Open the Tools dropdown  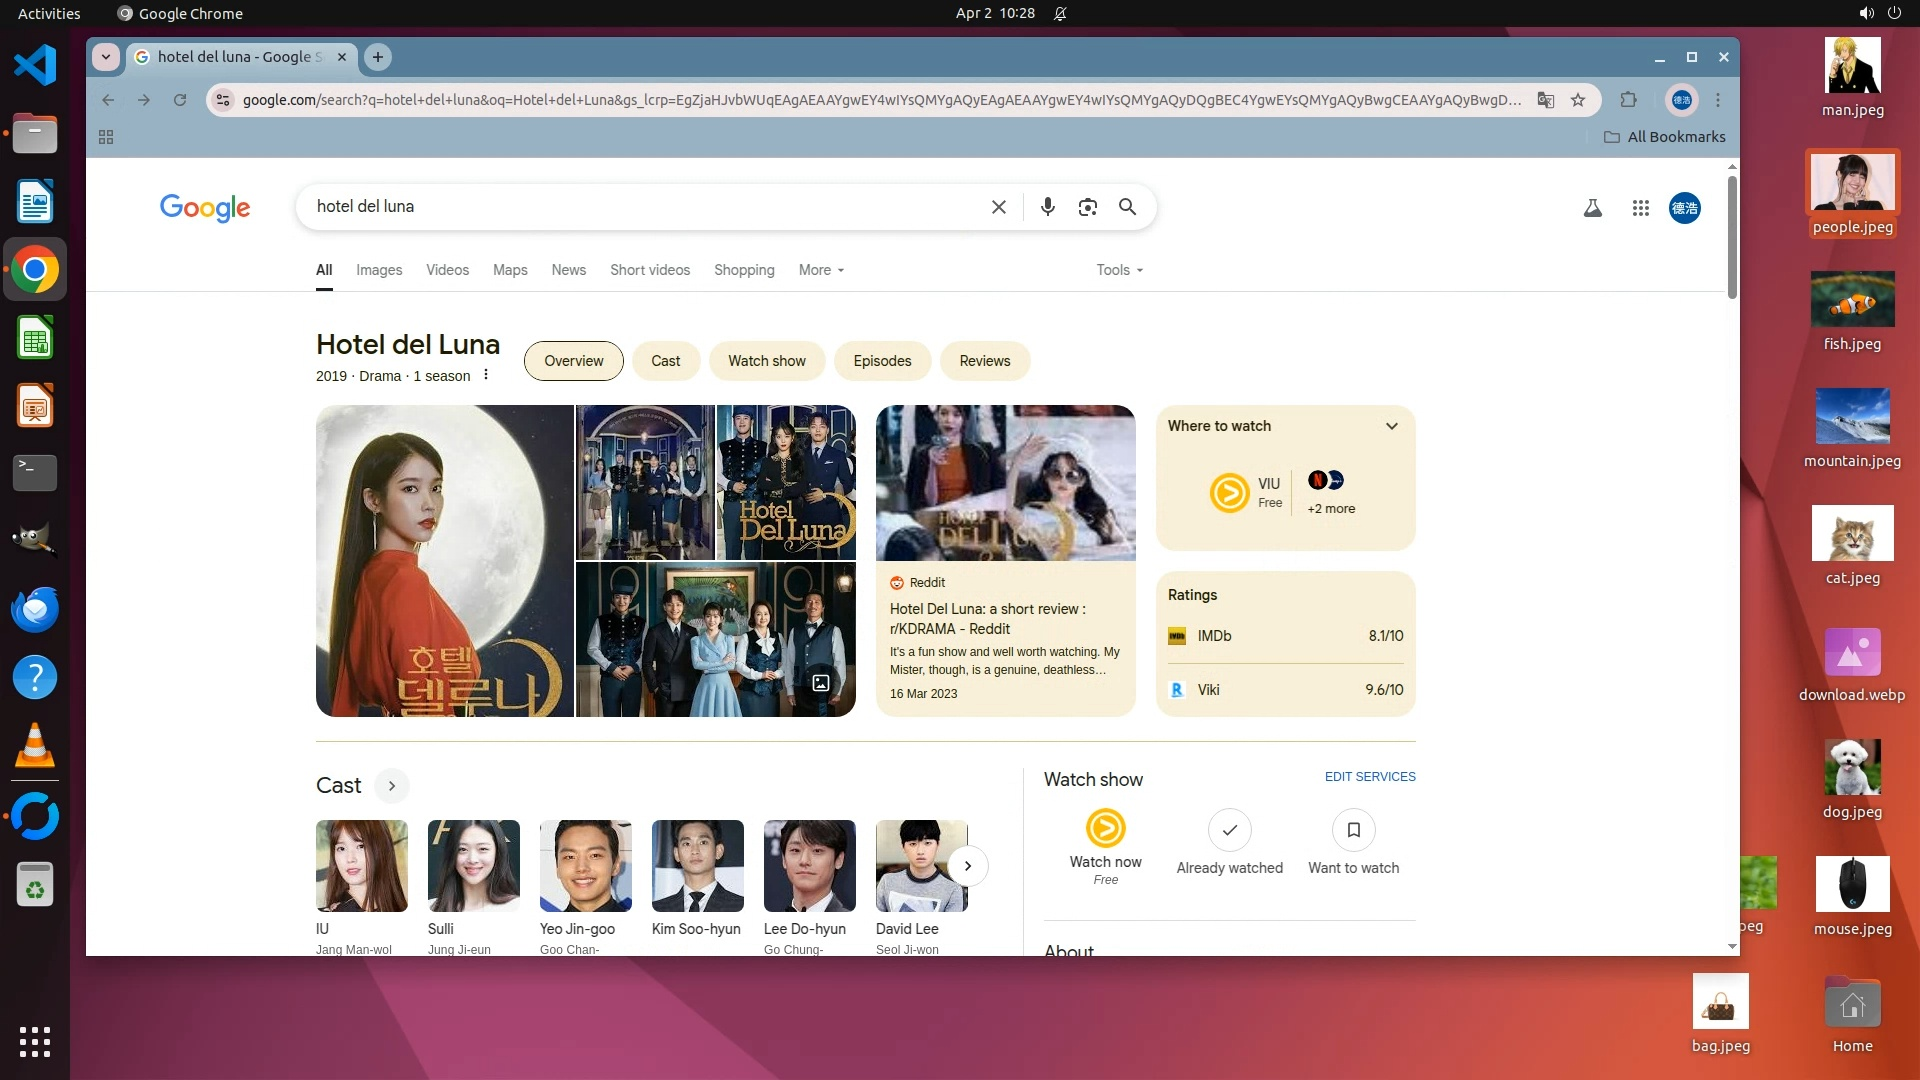click(1119, 270)
